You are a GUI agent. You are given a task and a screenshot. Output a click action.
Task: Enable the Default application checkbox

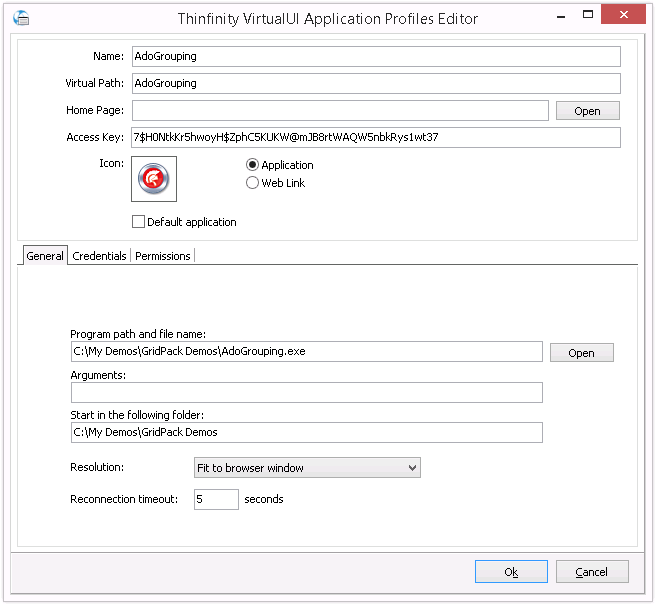pyautogui.click(x=139, y=222)
